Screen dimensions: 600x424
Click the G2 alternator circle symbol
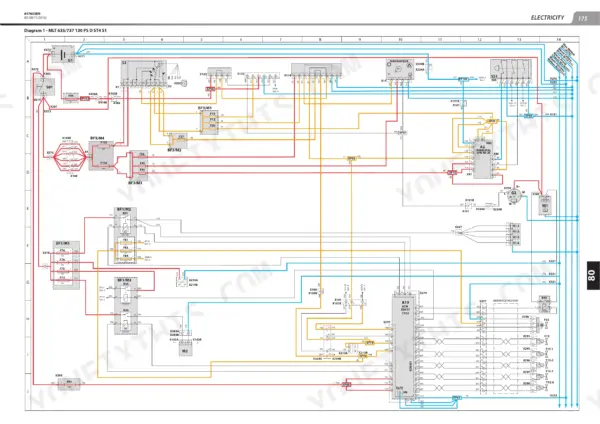(x=513, y=196)
